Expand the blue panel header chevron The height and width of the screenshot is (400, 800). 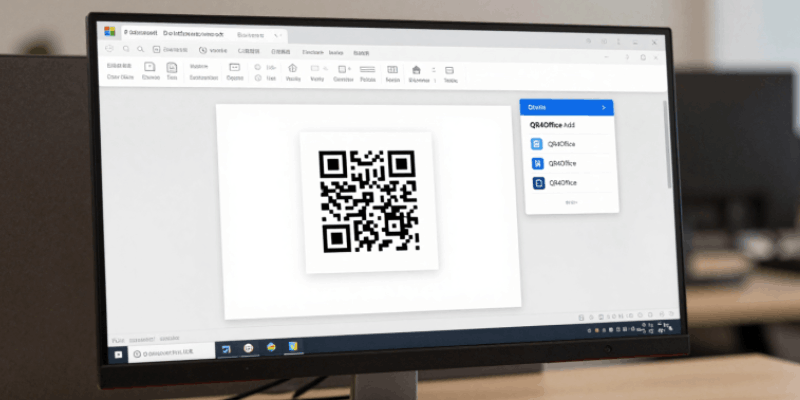[x=604, y=108]
